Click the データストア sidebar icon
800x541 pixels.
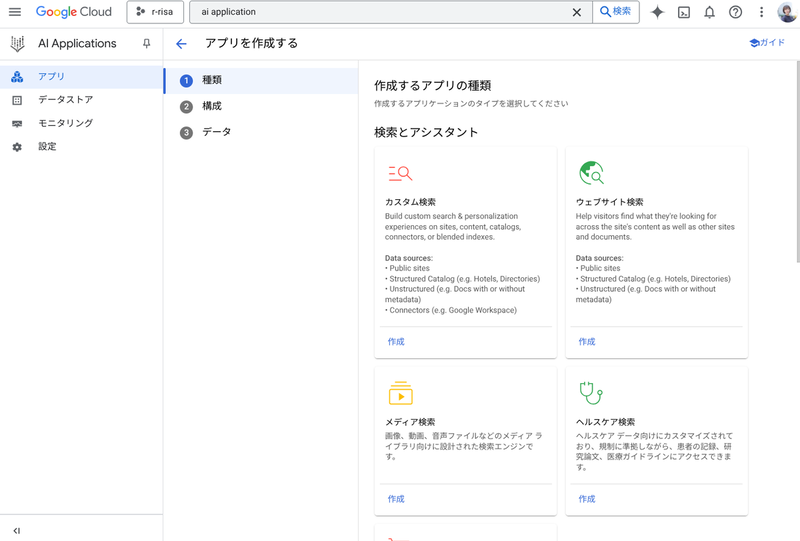coord(17,101)
